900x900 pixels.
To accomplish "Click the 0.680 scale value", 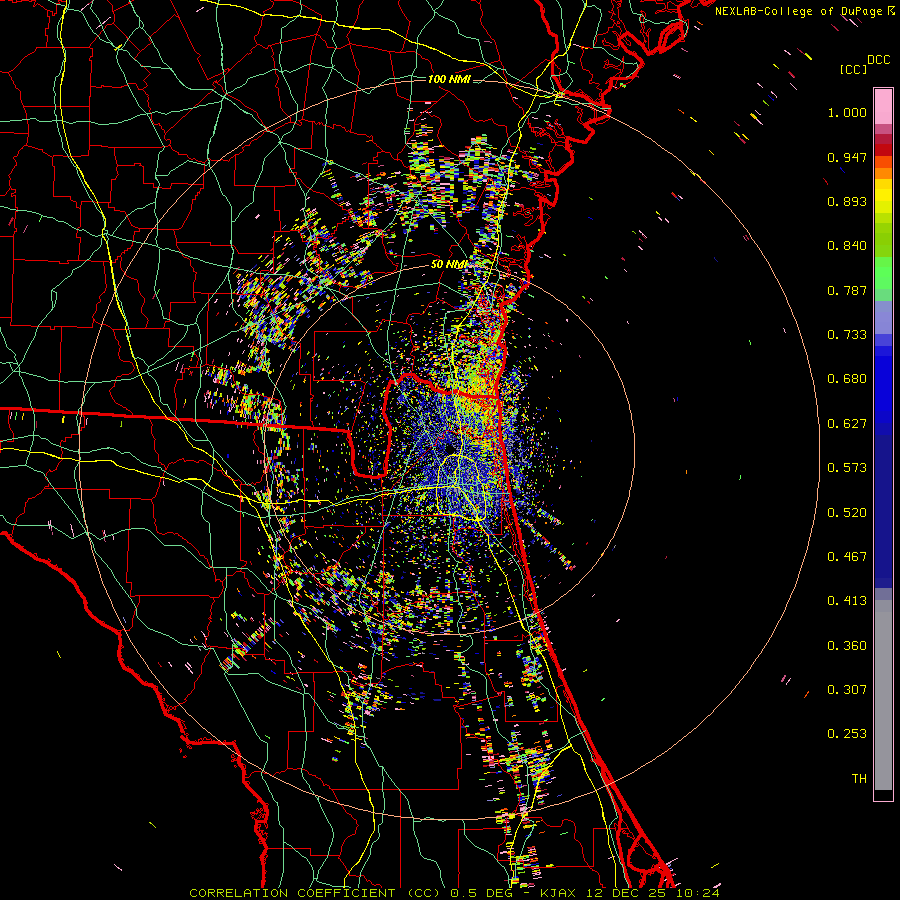I will click(x=847, y=379).
